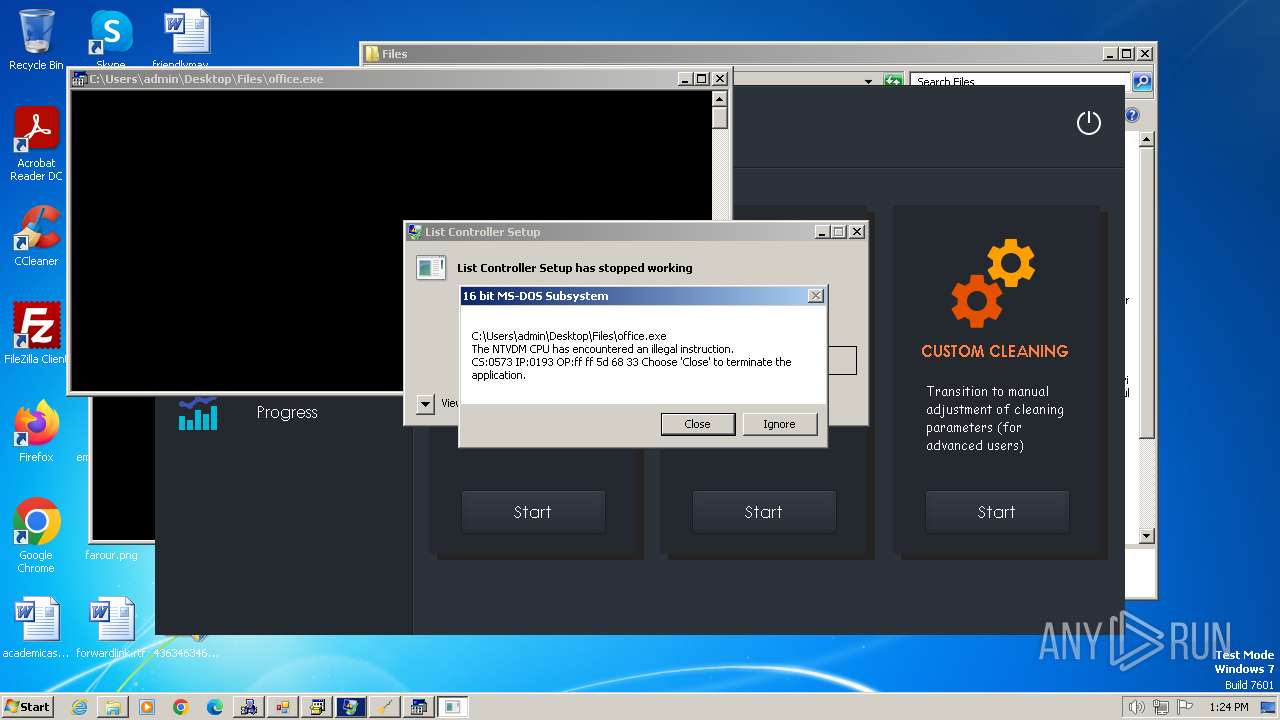The width and height of the screenshot is (1280, 720).
Task: Click the search magnifier button in Files window
Action: coord(1141,82)
